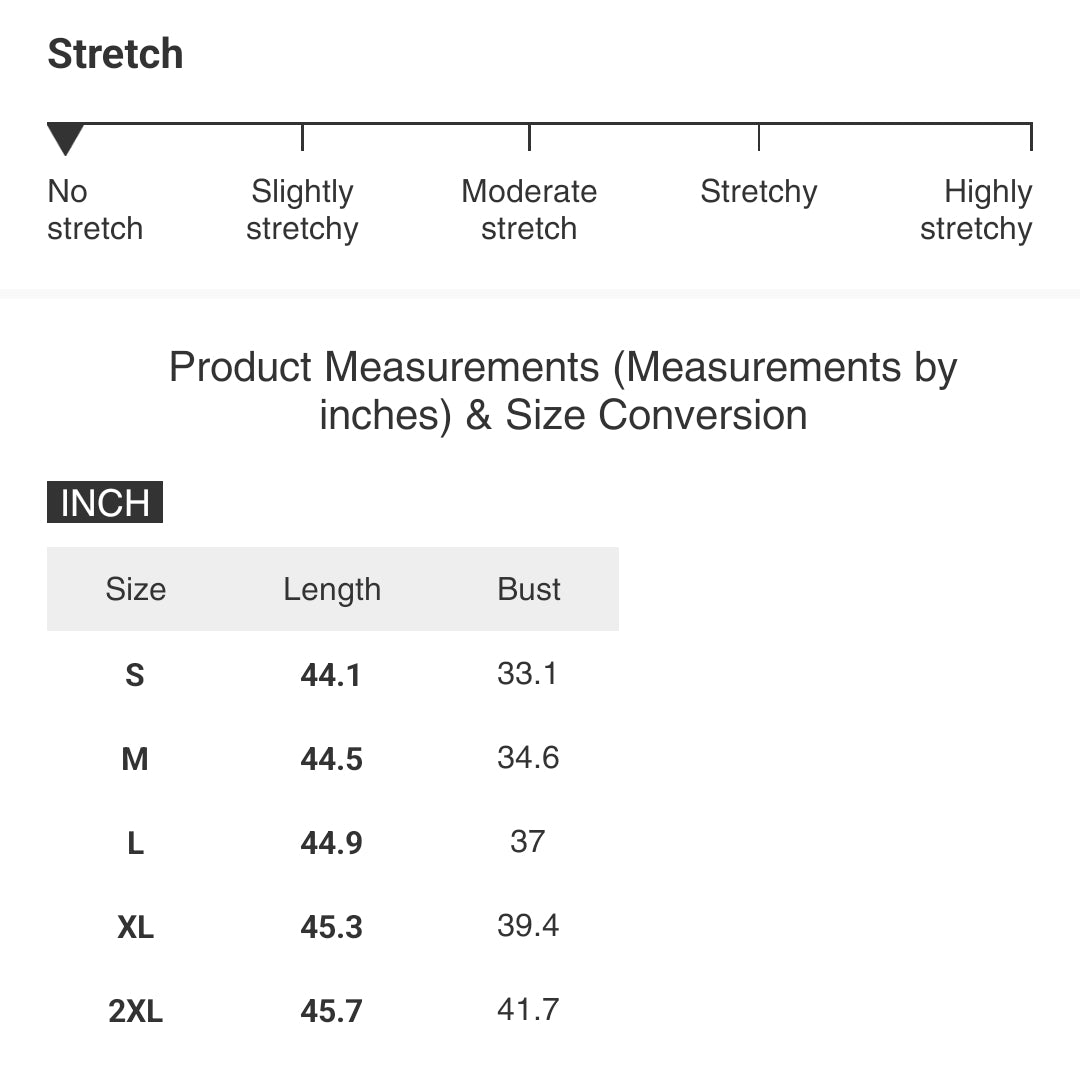1080x1073 pixels.
Task: Click the Product Measurements heading text
Action: click(x=563, y=391)
